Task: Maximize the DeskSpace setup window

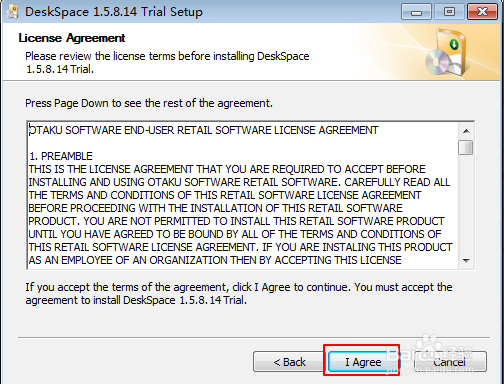Action: (449, 12)
